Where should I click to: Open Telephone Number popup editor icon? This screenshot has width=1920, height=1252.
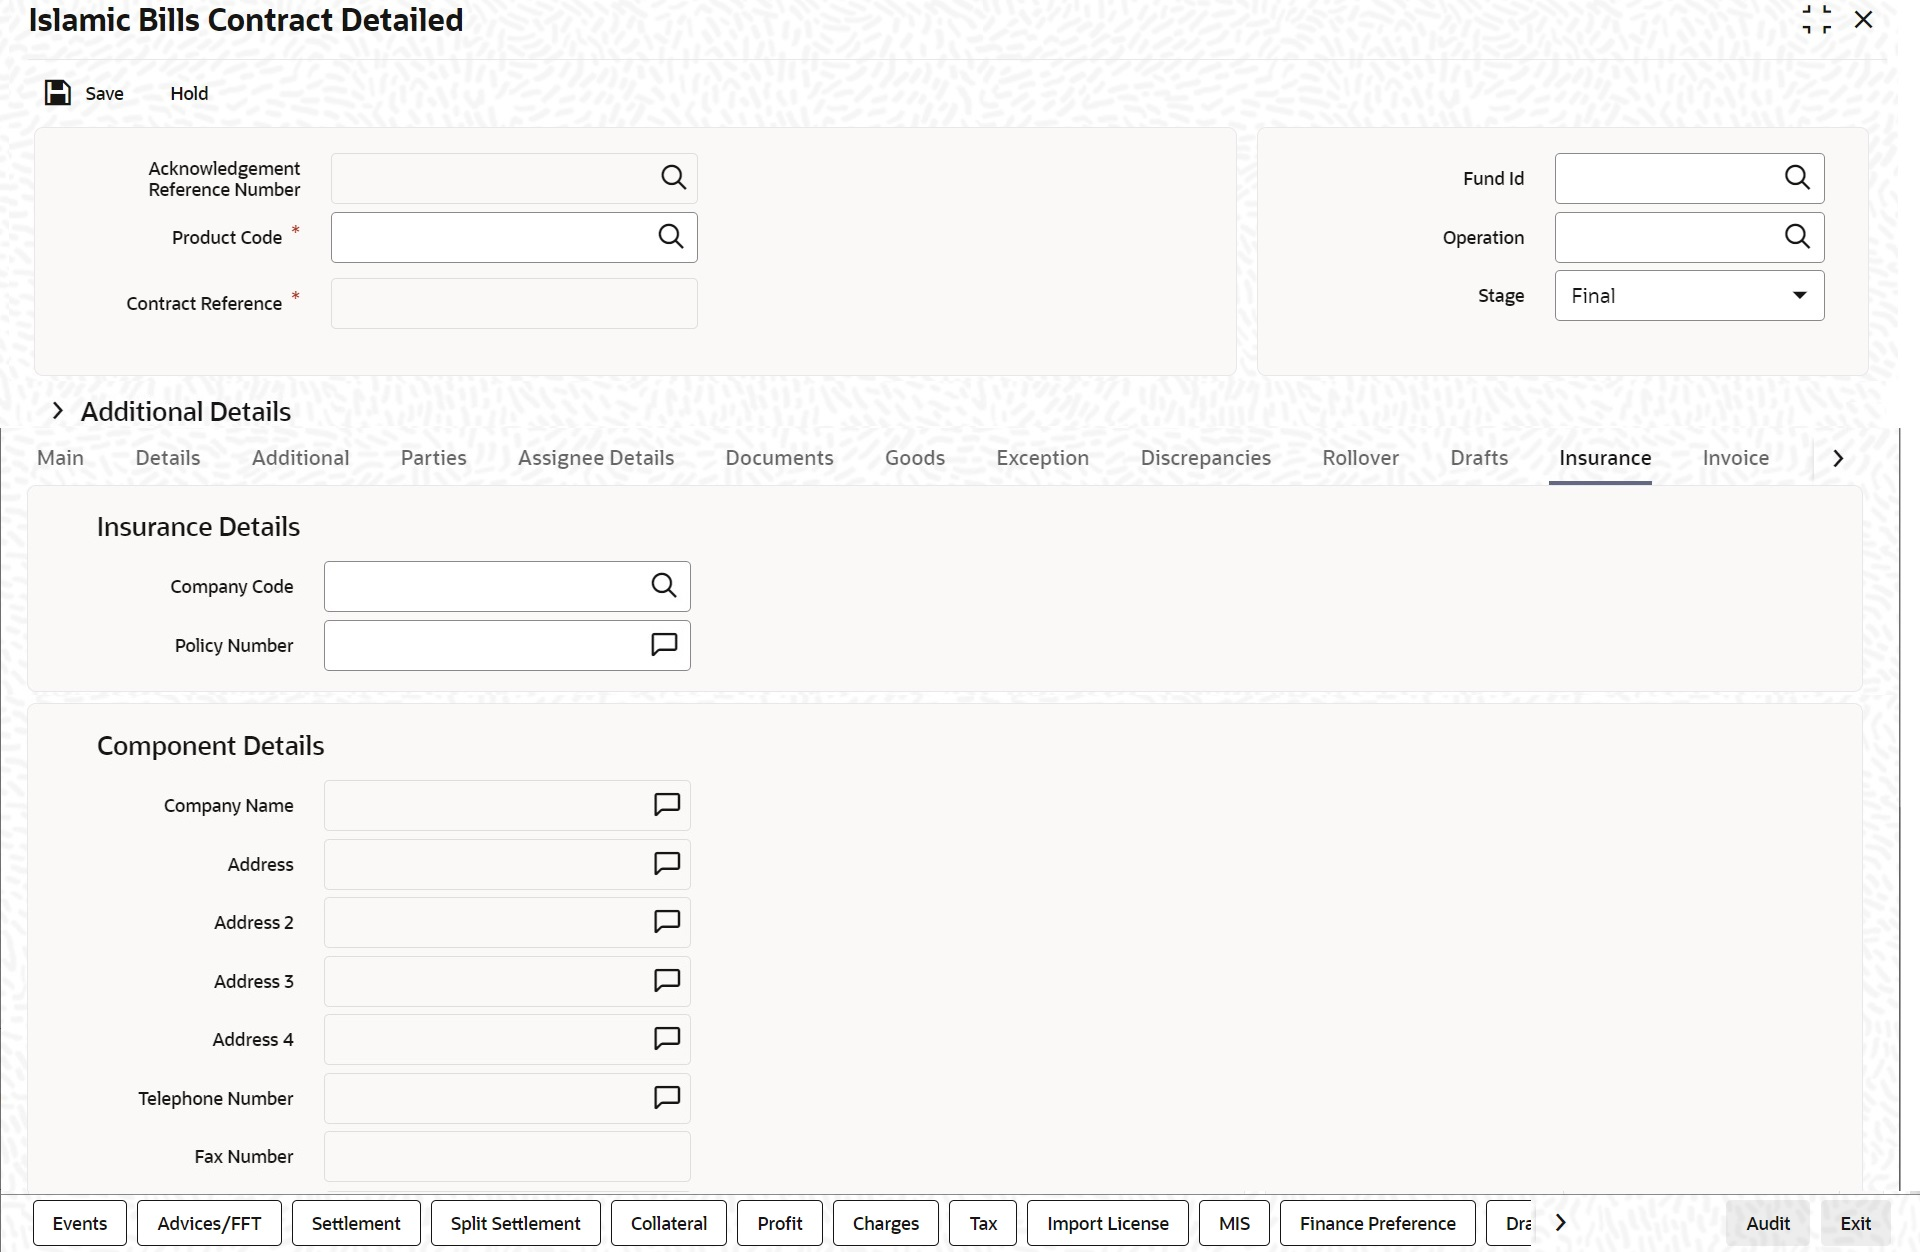coord(667,1098)
